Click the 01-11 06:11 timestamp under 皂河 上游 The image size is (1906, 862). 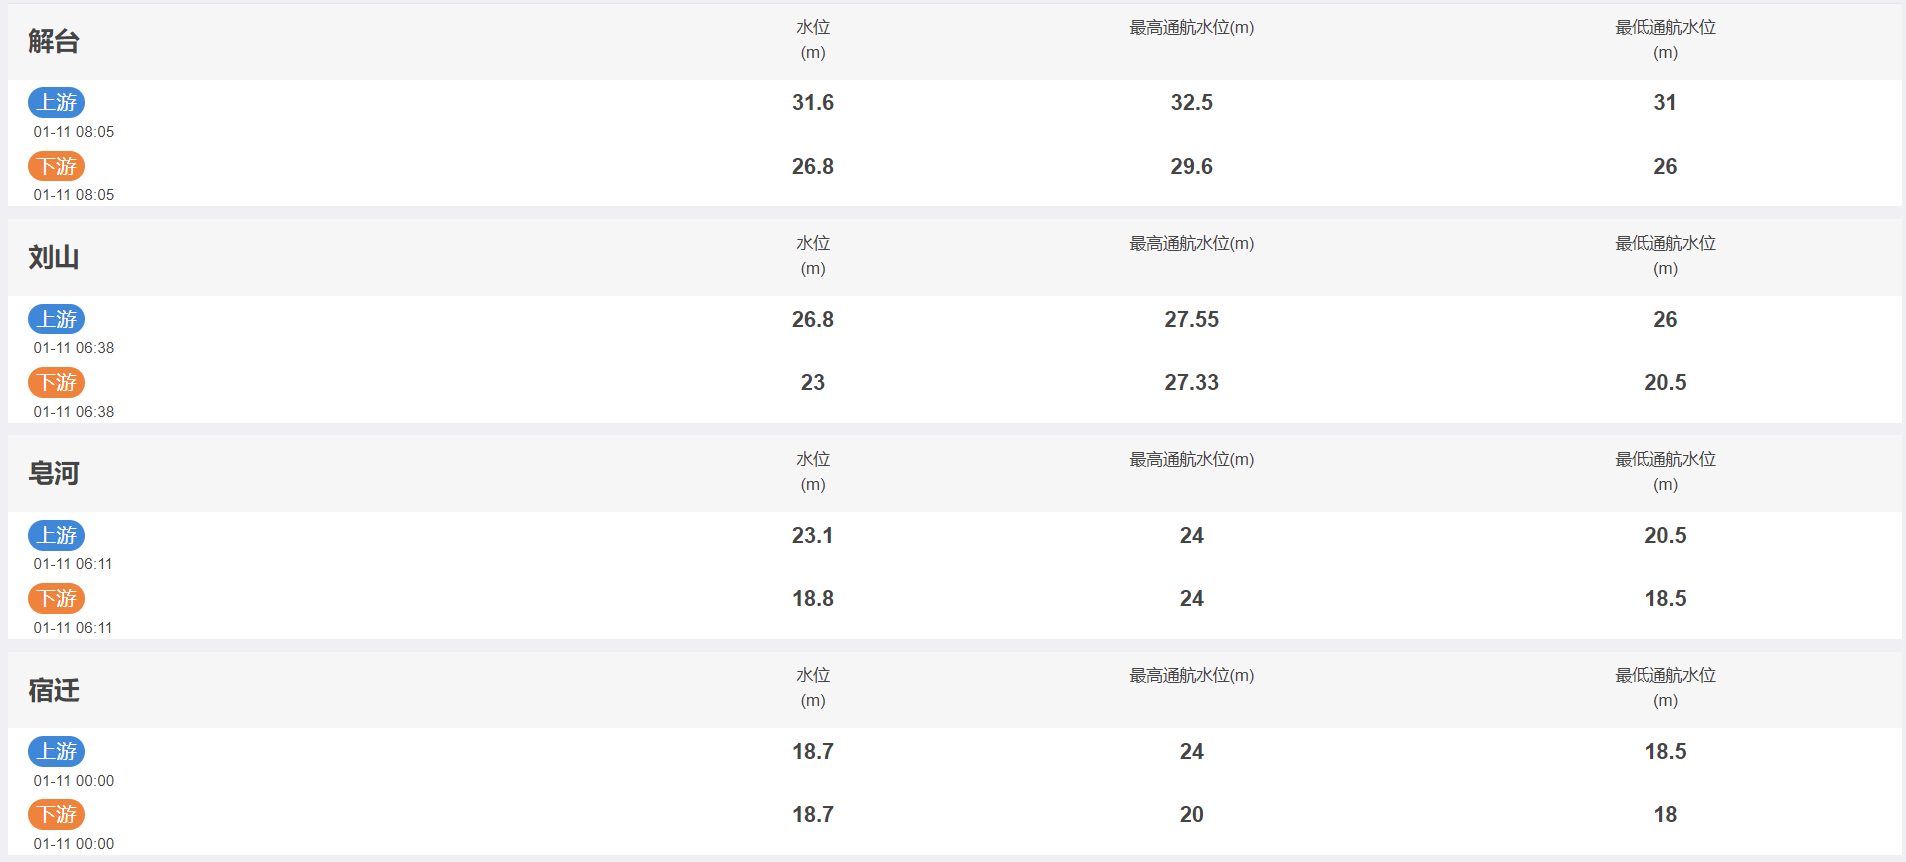73,564
